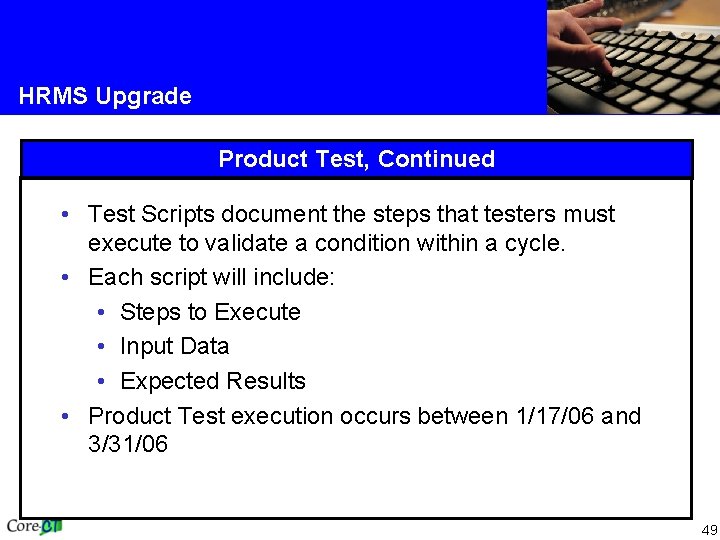720x540 pixels.
Task: Click the 3/31/06 date text
Action: click(128, 444)
